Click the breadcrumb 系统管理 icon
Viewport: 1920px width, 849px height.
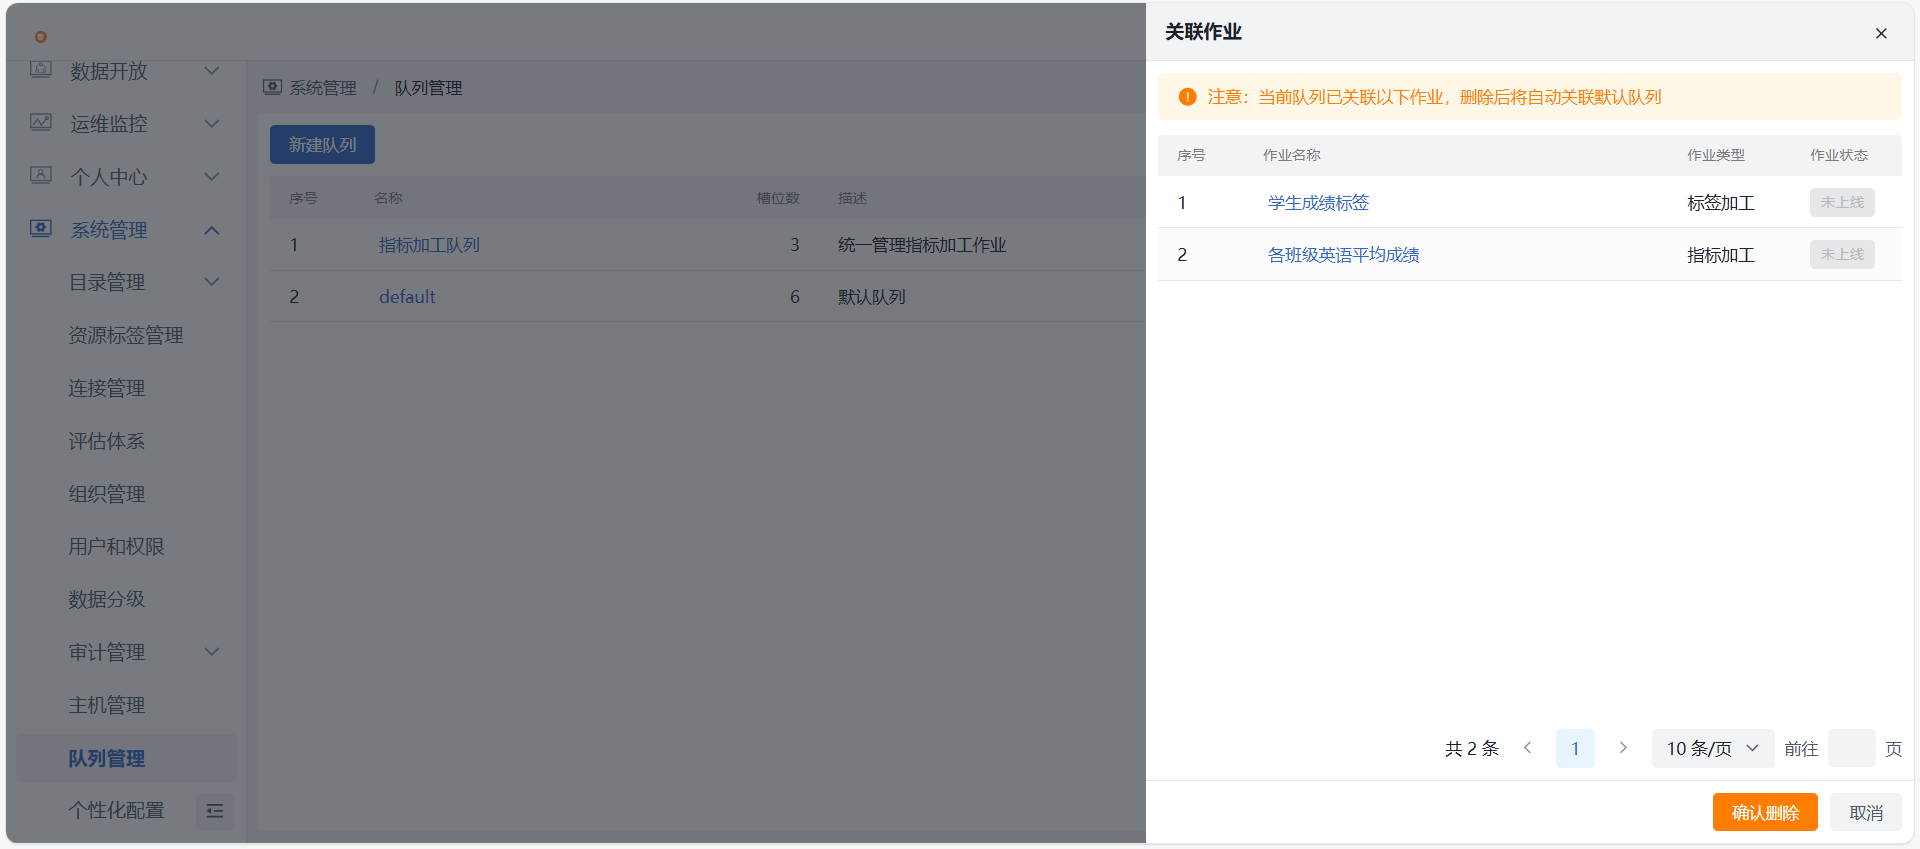(x=272, y=87)
